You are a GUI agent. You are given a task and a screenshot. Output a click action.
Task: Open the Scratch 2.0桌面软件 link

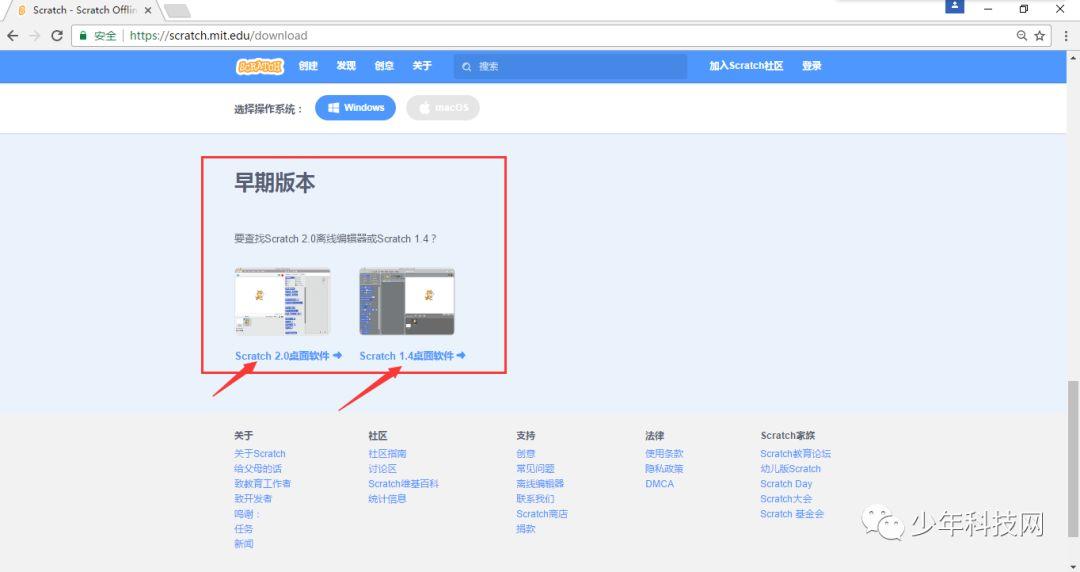point(288,356)
